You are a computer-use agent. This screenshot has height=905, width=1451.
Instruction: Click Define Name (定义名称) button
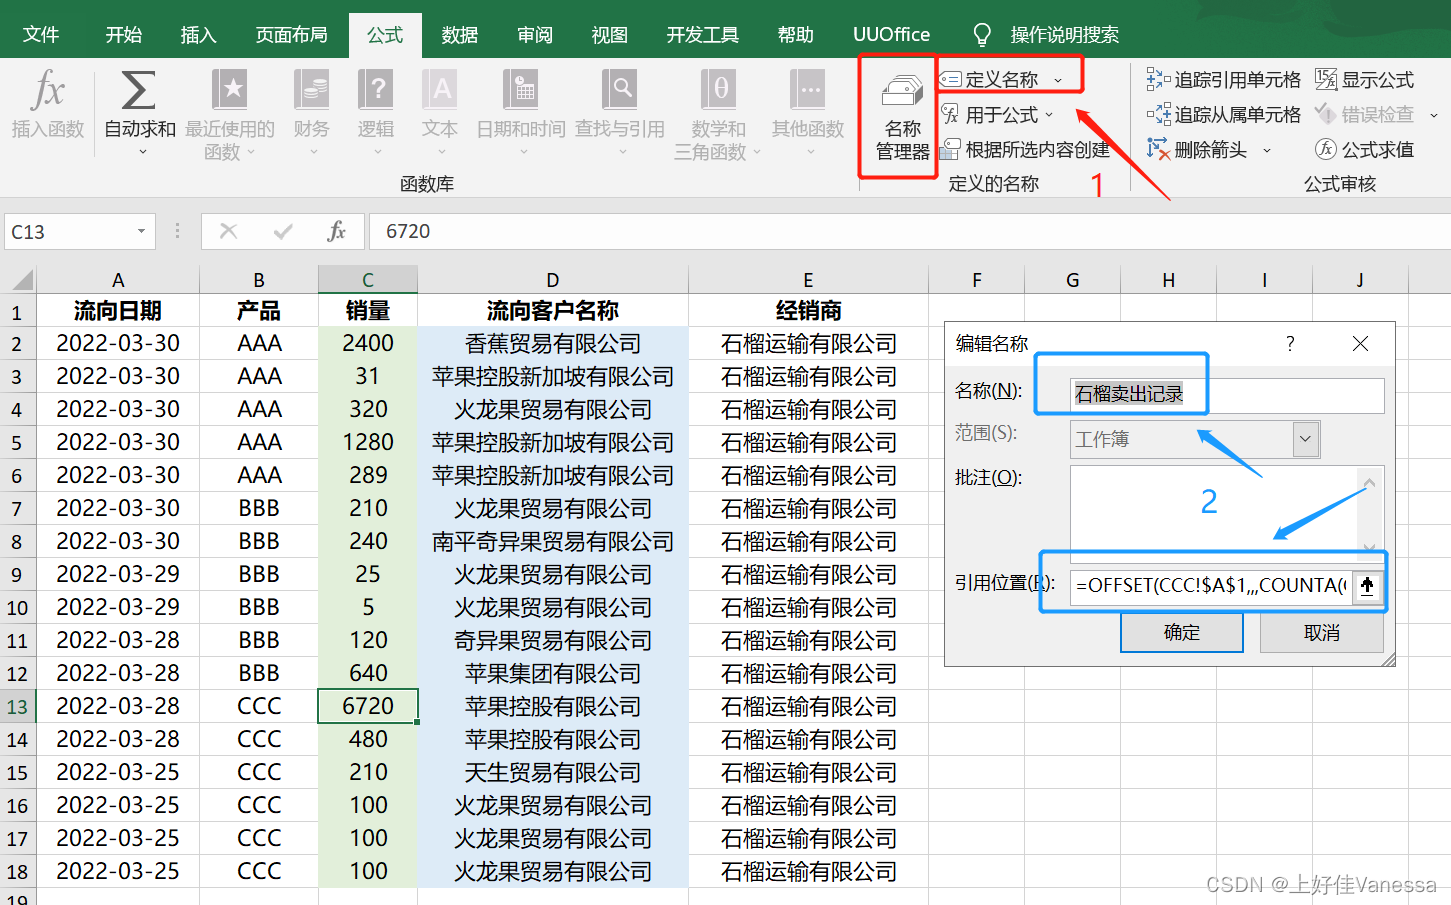(x=991, y=79)
